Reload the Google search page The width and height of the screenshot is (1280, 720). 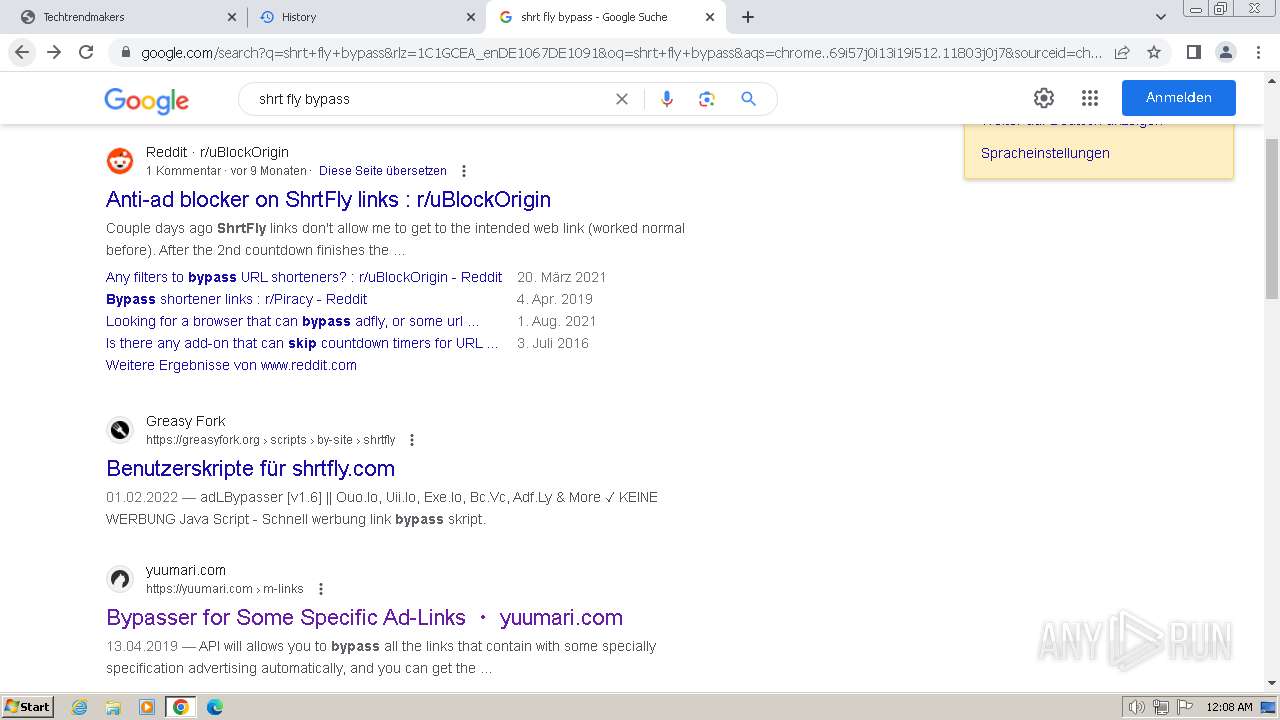coord(86,52)
